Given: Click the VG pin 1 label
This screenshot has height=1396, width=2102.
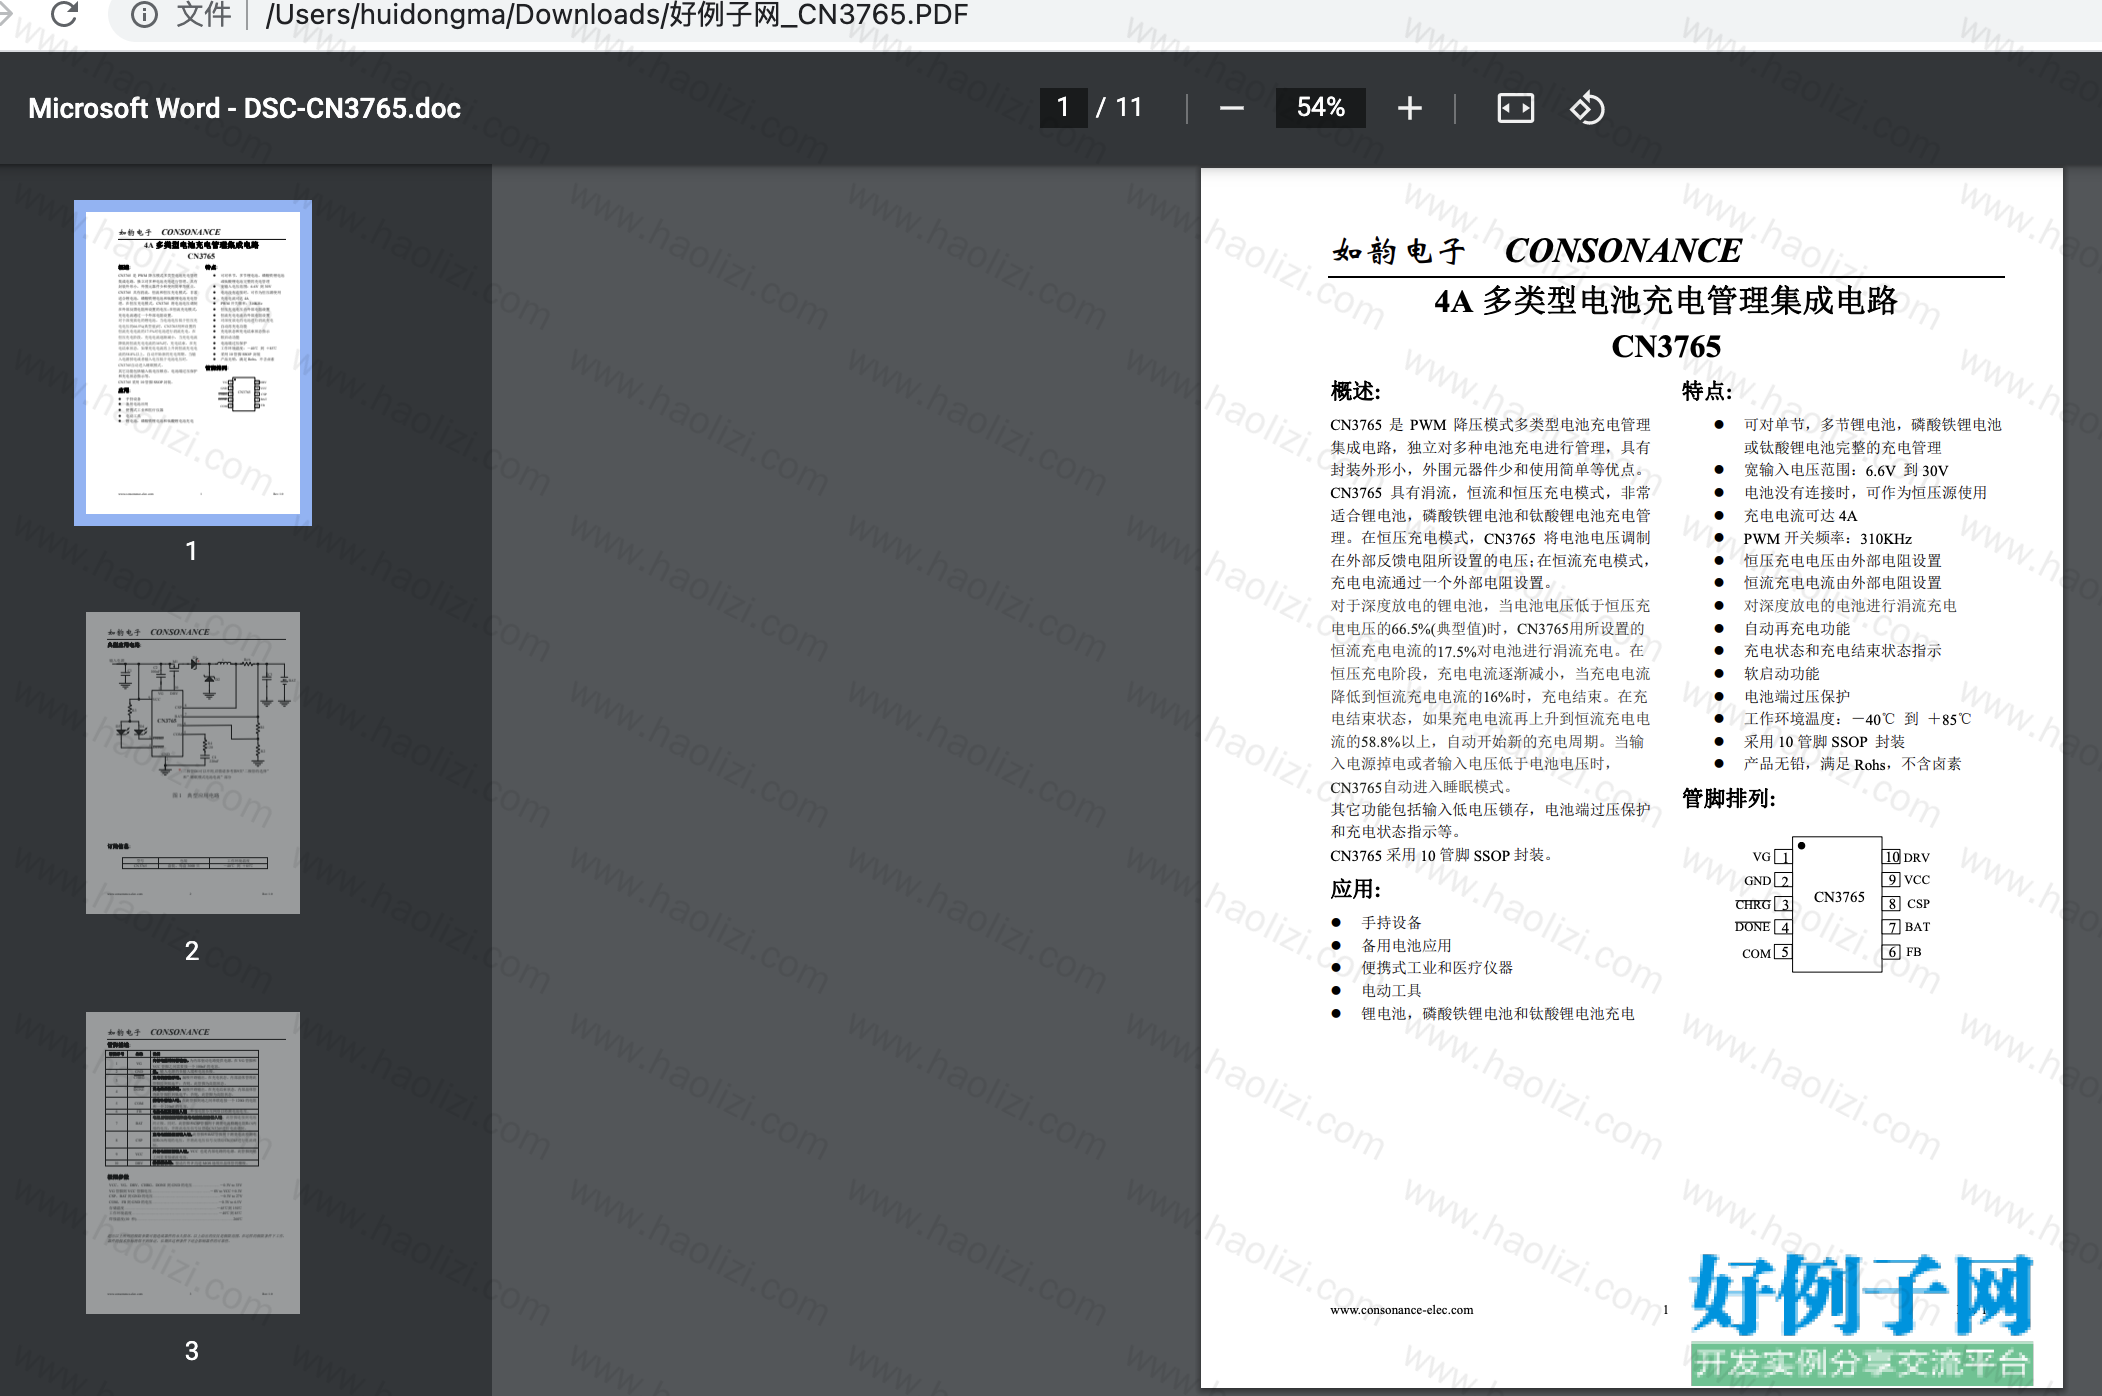Looking at the screenshot, I should coord(1761,857).
